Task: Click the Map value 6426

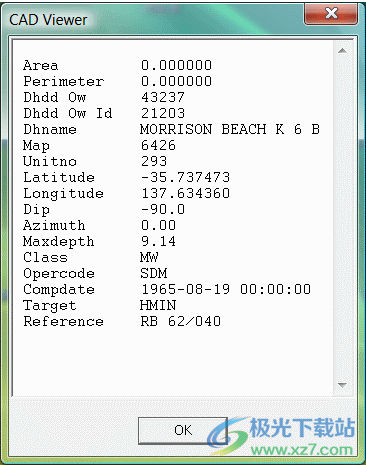Action: 158,145
